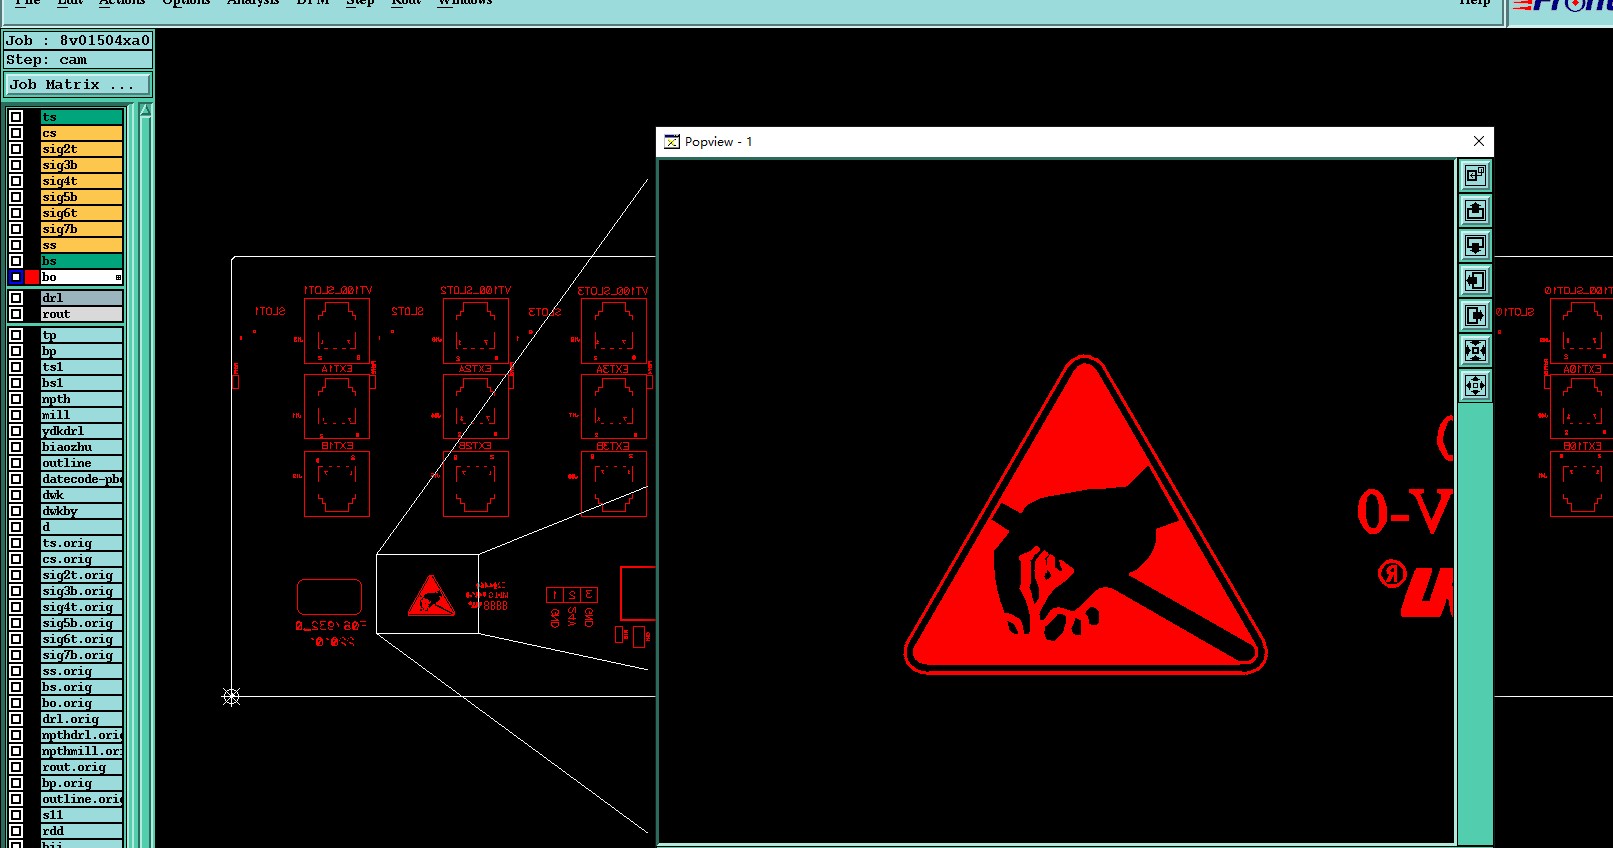
Task: Toggle the ts layer checkbox
Action: pos(16,117)
